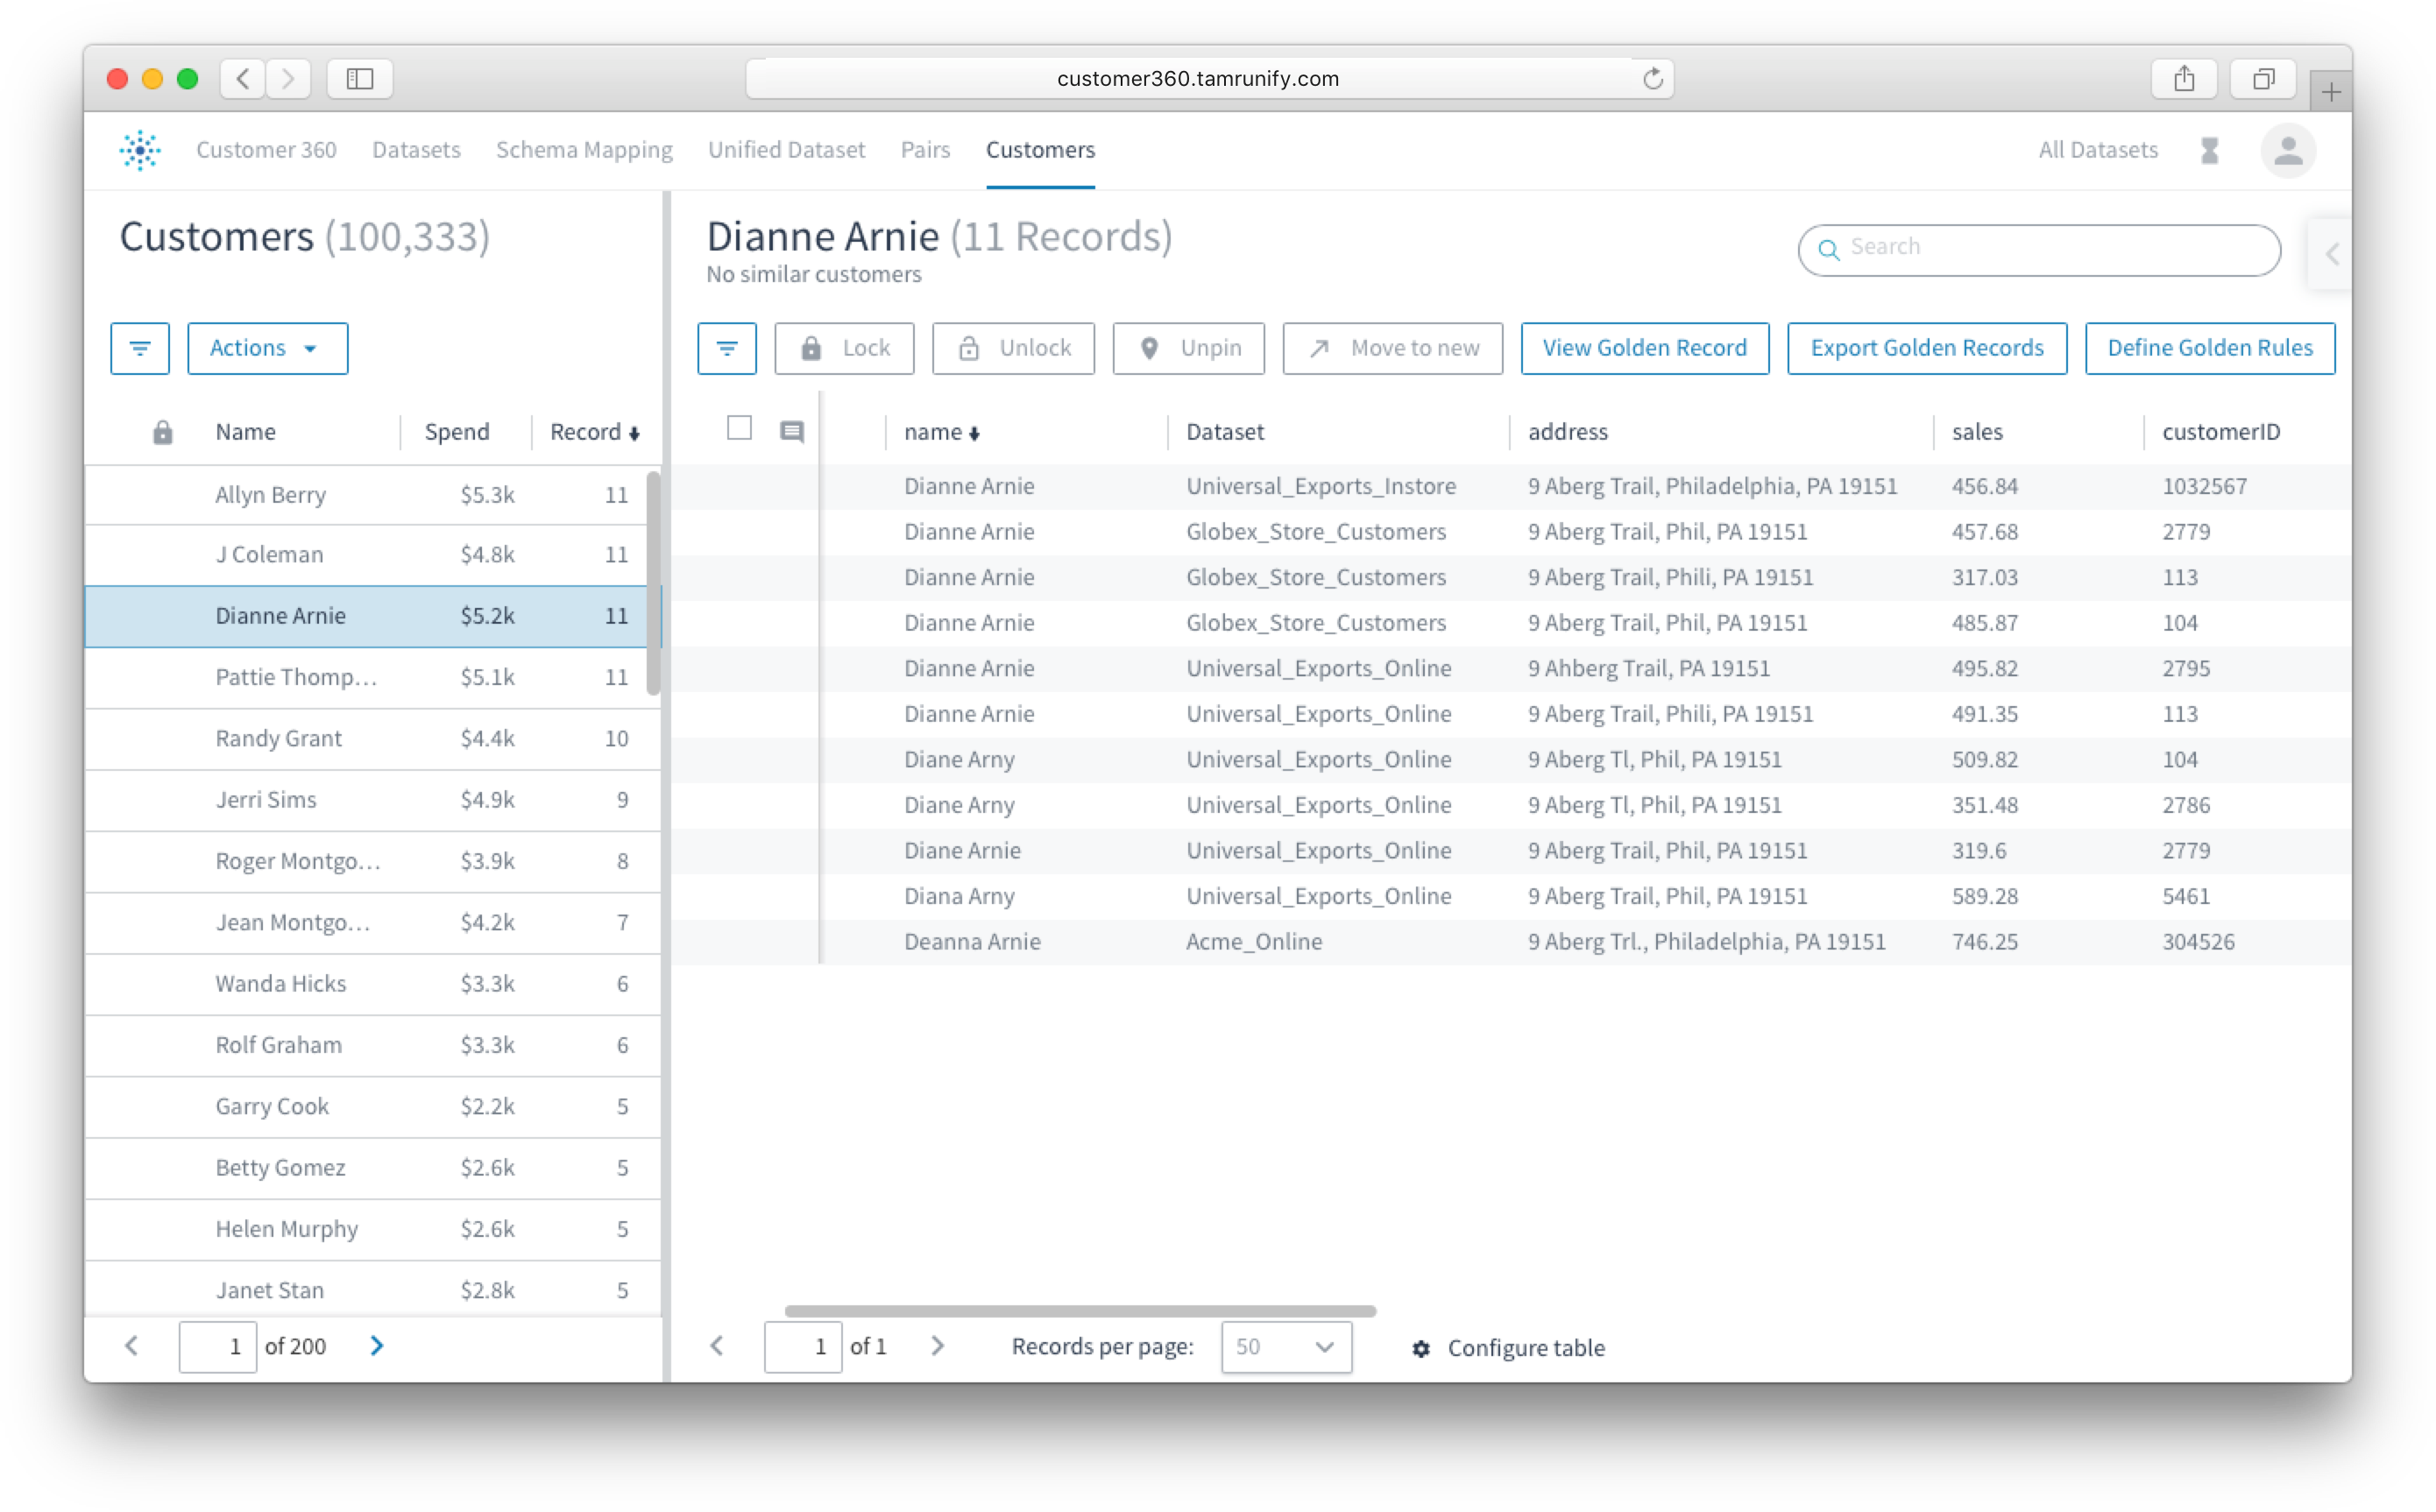
Task: Click the Lock records icon
Action: [x=844, y=348]
